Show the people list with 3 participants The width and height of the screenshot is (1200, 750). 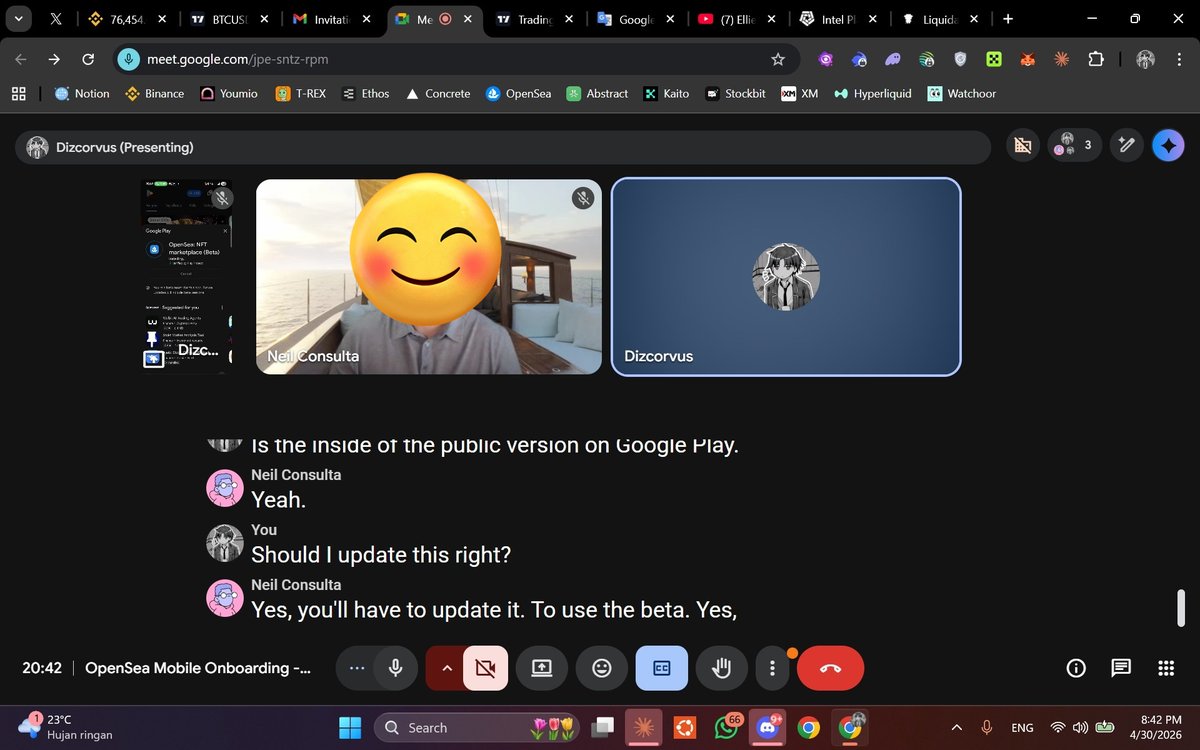(x=1075, y=146)
